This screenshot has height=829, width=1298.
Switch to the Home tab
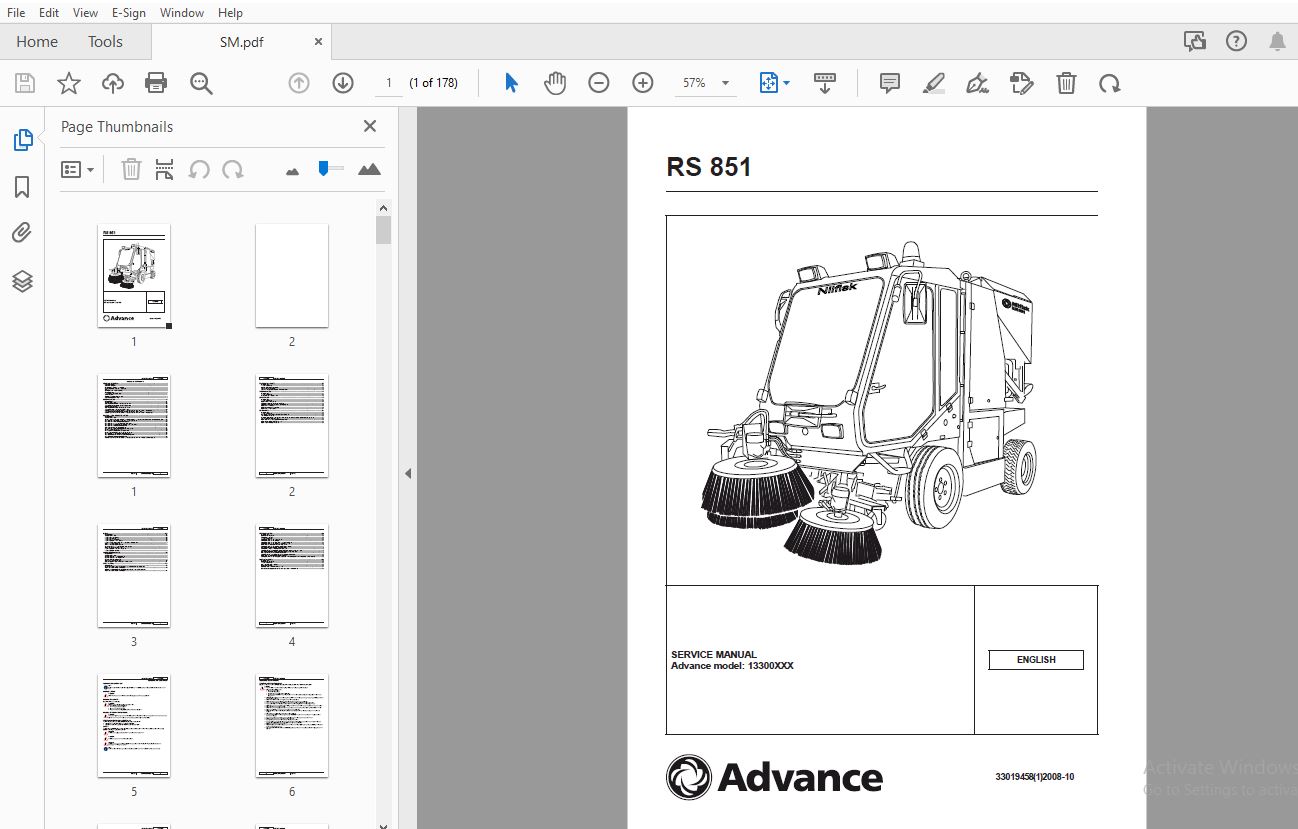[x=37, y=41]
